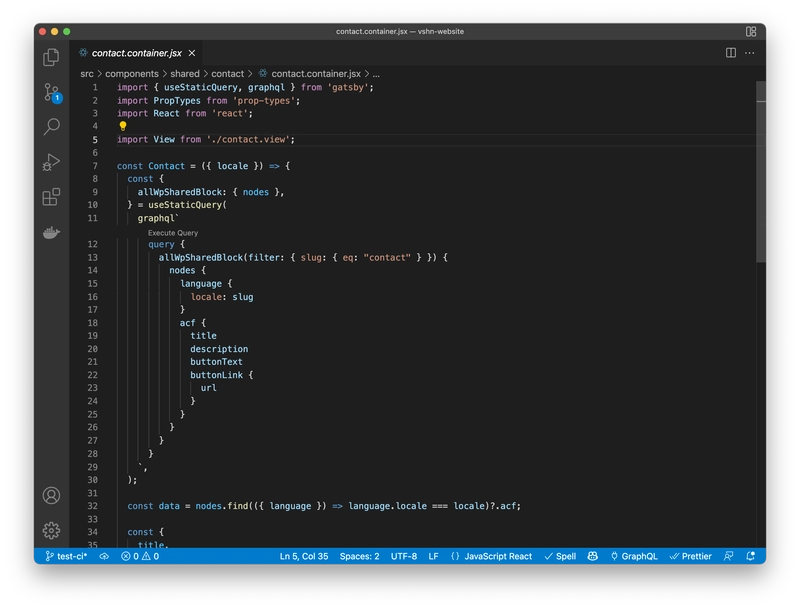Image resolution: width=800 pixels, height=609 pixels.
Task: Open Run and Debug panel icon
Action: coord(51,162)
